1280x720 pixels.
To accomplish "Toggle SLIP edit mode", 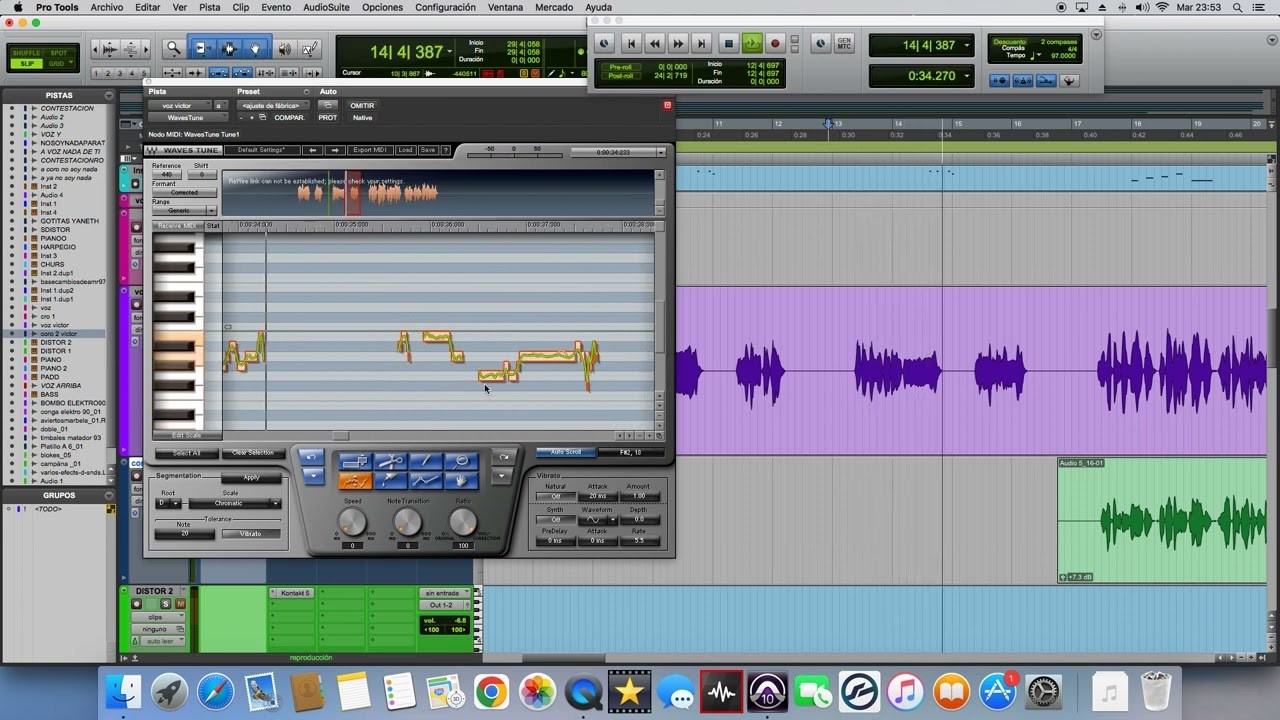I will click(x=27, y=64).
